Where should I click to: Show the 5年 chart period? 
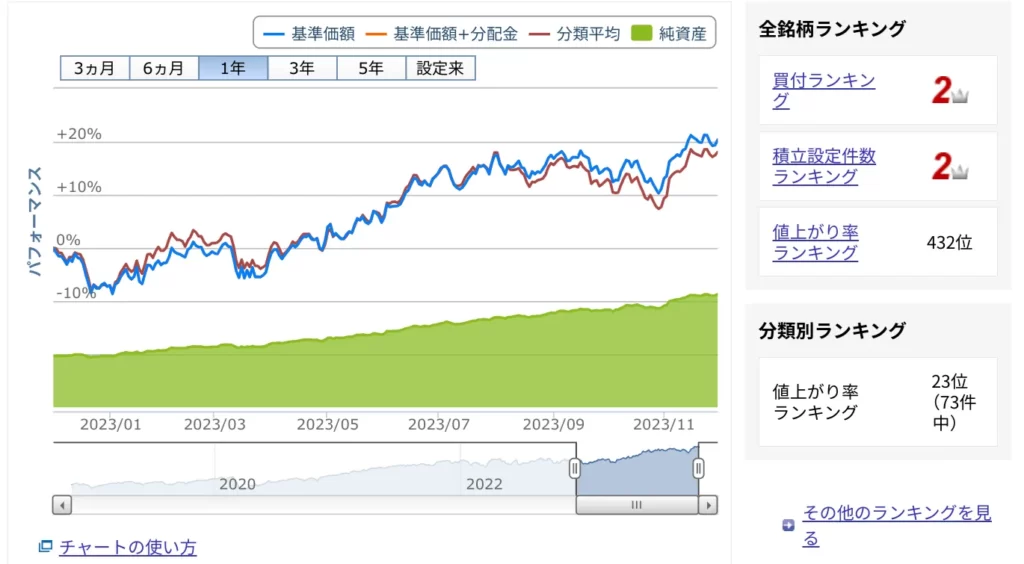click(370, 69)
